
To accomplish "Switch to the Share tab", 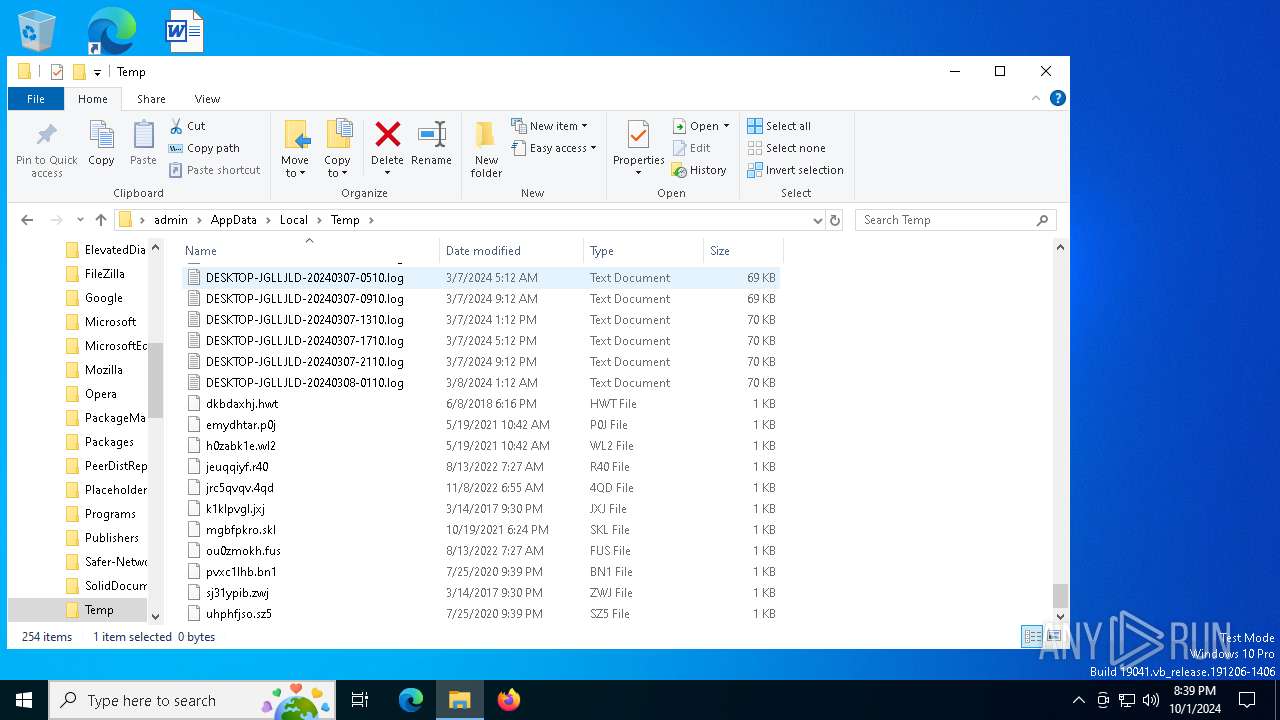I will coord(151,99).
